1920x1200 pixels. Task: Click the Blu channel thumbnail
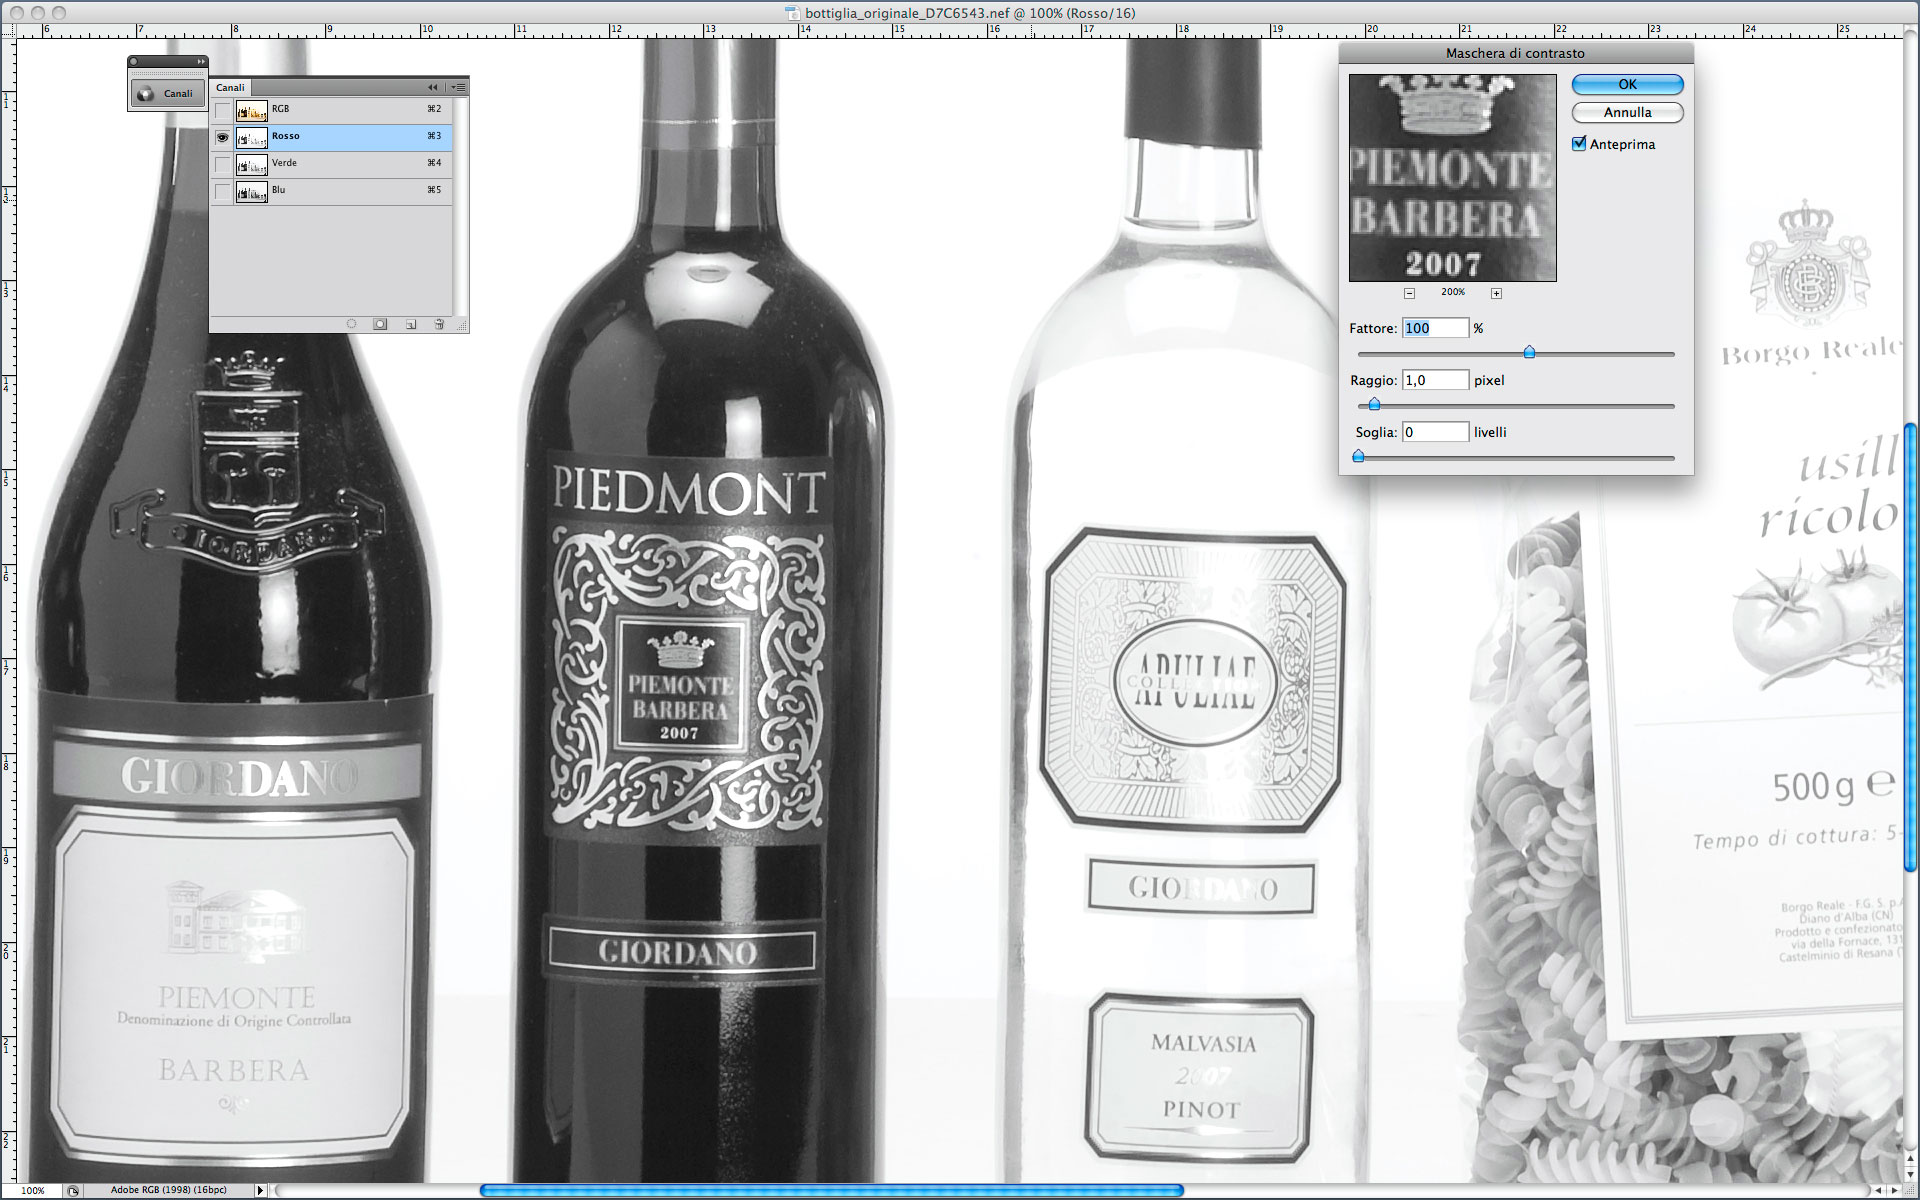pos(251,192)
